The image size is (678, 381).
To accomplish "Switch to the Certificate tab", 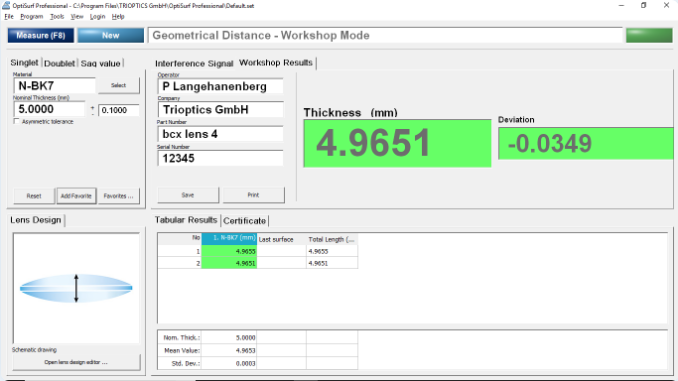I will click(x=244, y=221).
